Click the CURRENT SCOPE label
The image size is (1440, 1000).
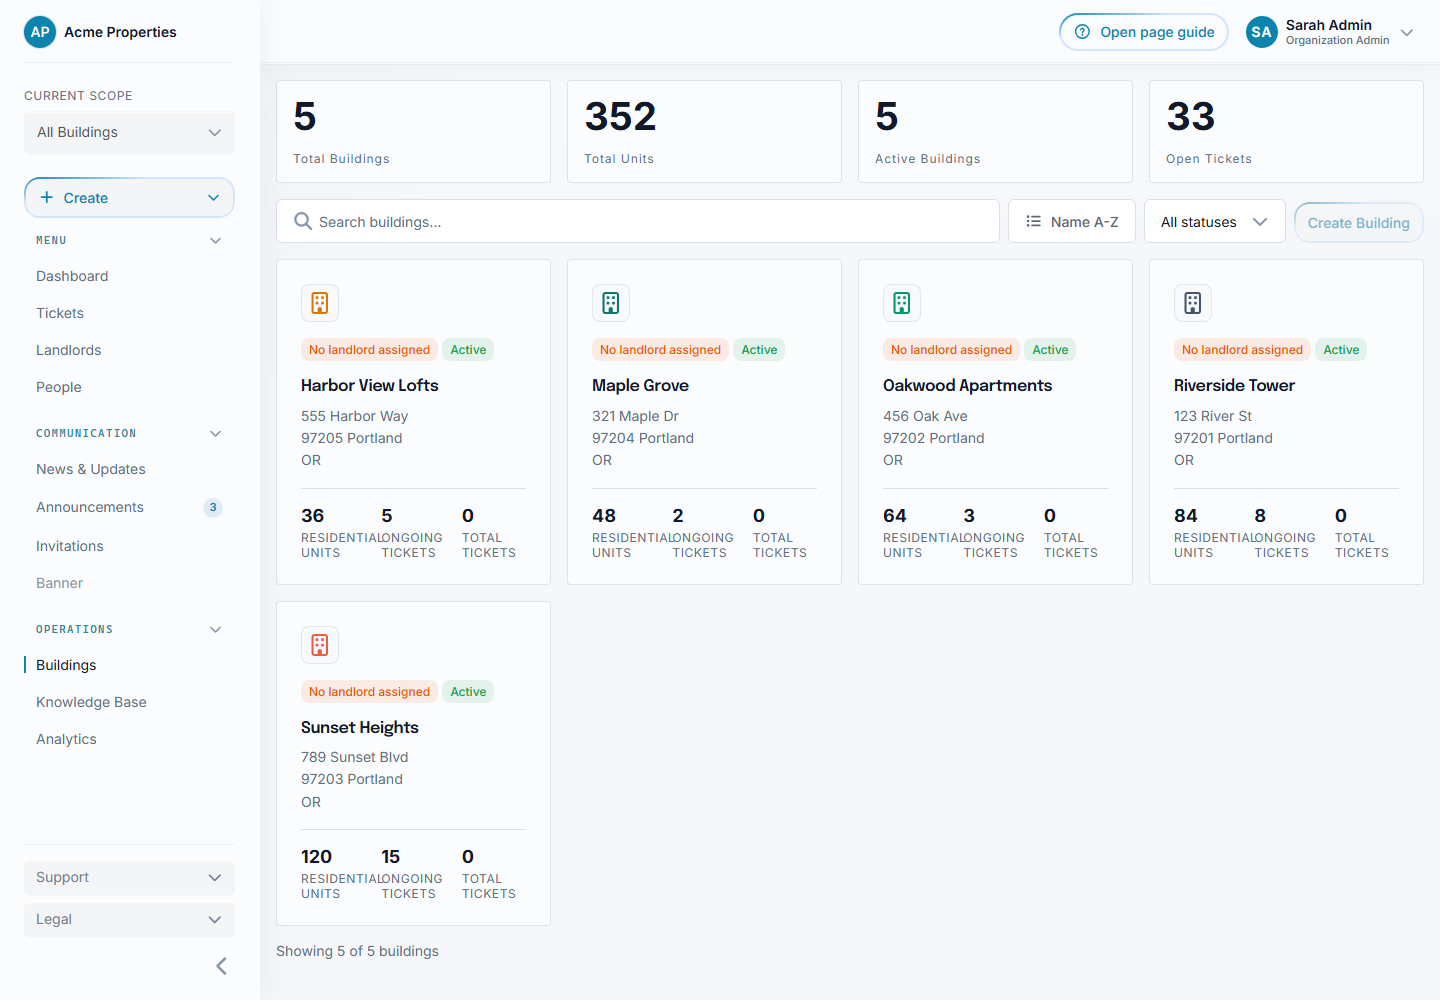78,96
